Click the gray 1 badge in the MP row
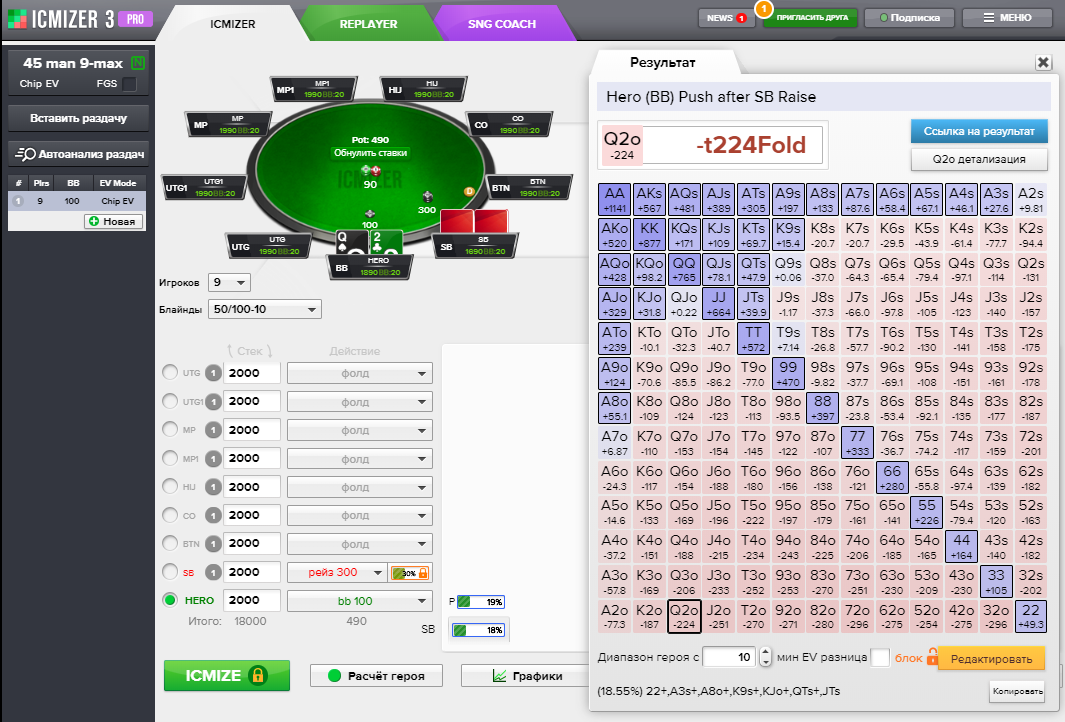 [213, 430]
